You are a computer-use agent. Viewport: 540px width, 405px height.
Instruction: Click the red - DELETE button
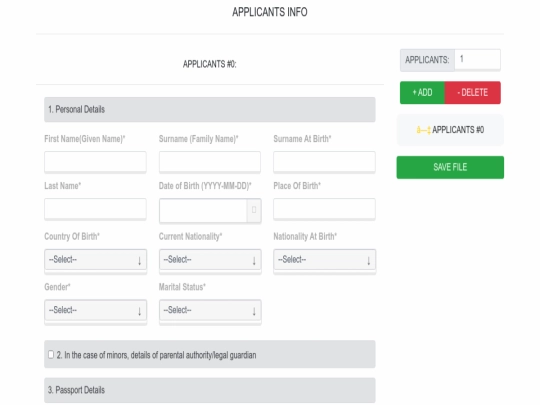click(x=472, y=93)
